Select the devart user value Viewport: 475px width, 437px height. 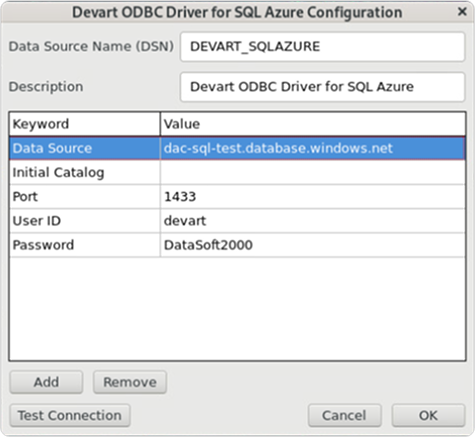[x=313, y=221]
